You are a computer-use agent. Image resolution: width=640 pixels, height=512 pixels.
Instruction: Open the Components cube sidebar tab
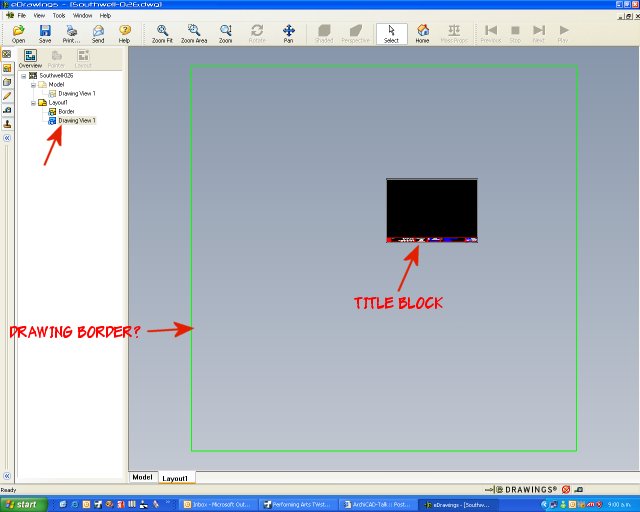point(7,82)
